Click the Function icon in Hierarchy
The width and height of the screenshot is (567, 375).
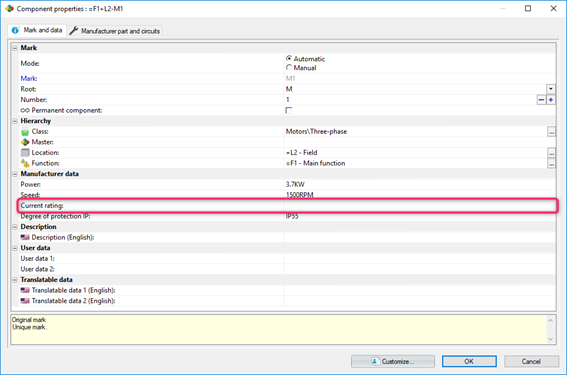click(x=25, y=163)
